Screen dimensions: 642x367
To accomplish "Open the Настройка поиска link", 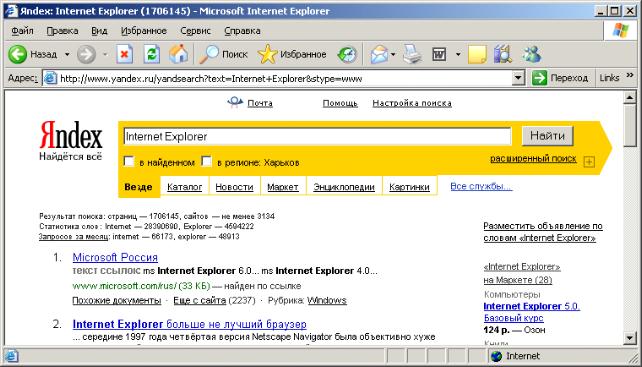I will [x=412, y=103].
